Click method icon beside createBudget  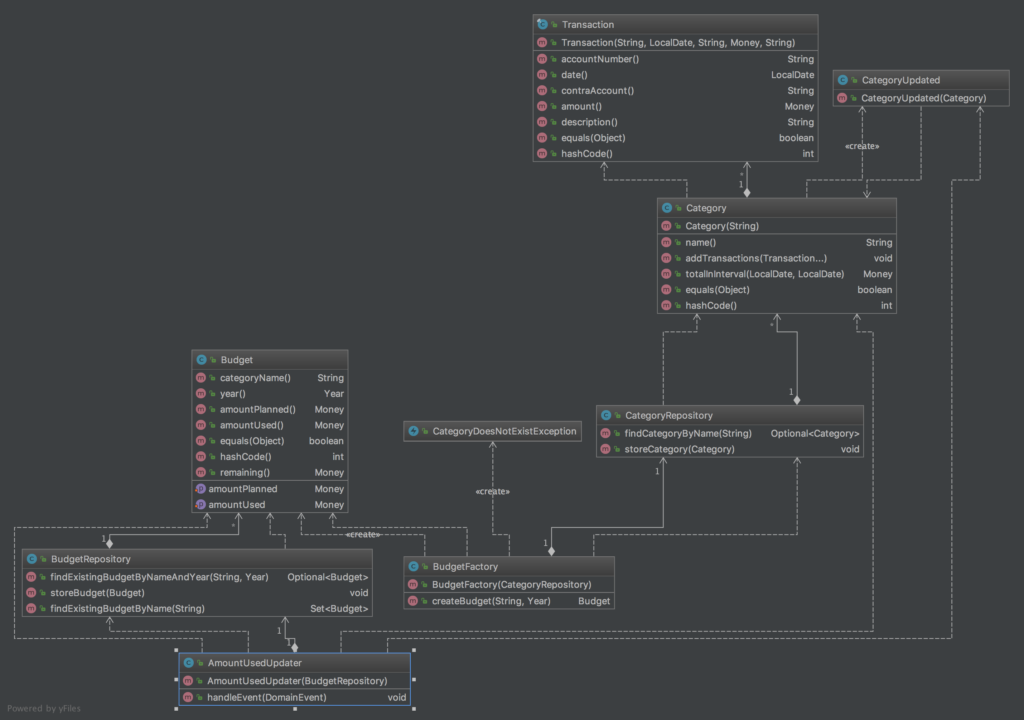[413, 600]
